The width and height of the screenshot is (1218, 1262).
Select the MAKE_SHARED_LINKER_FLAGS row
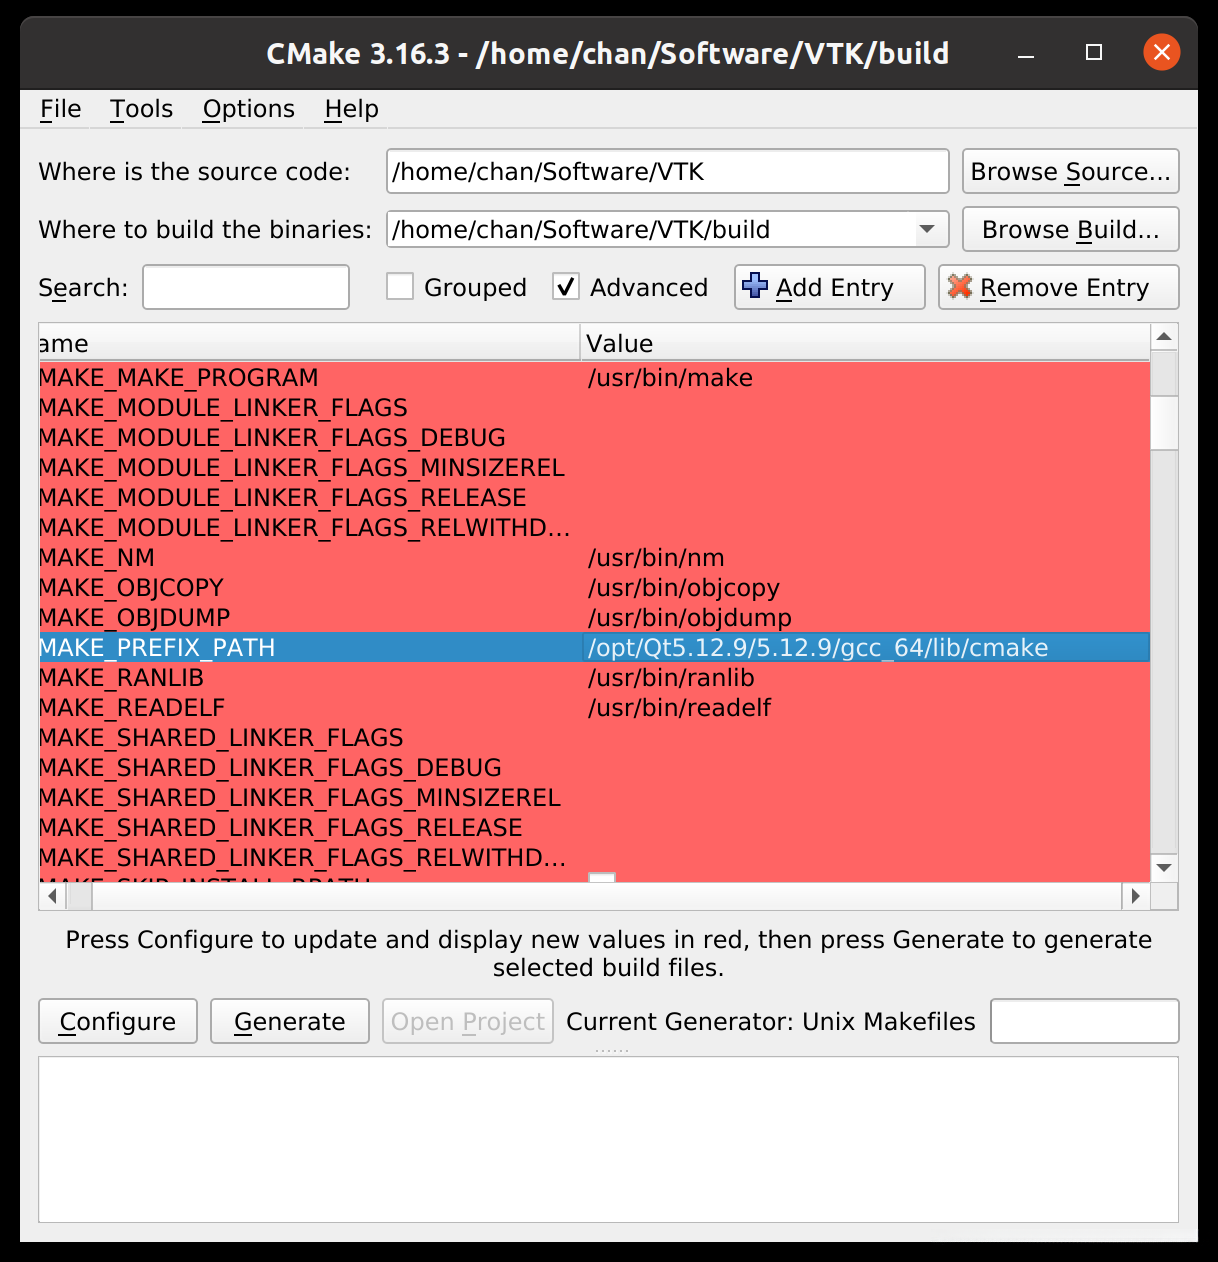(x=594, y=737)
